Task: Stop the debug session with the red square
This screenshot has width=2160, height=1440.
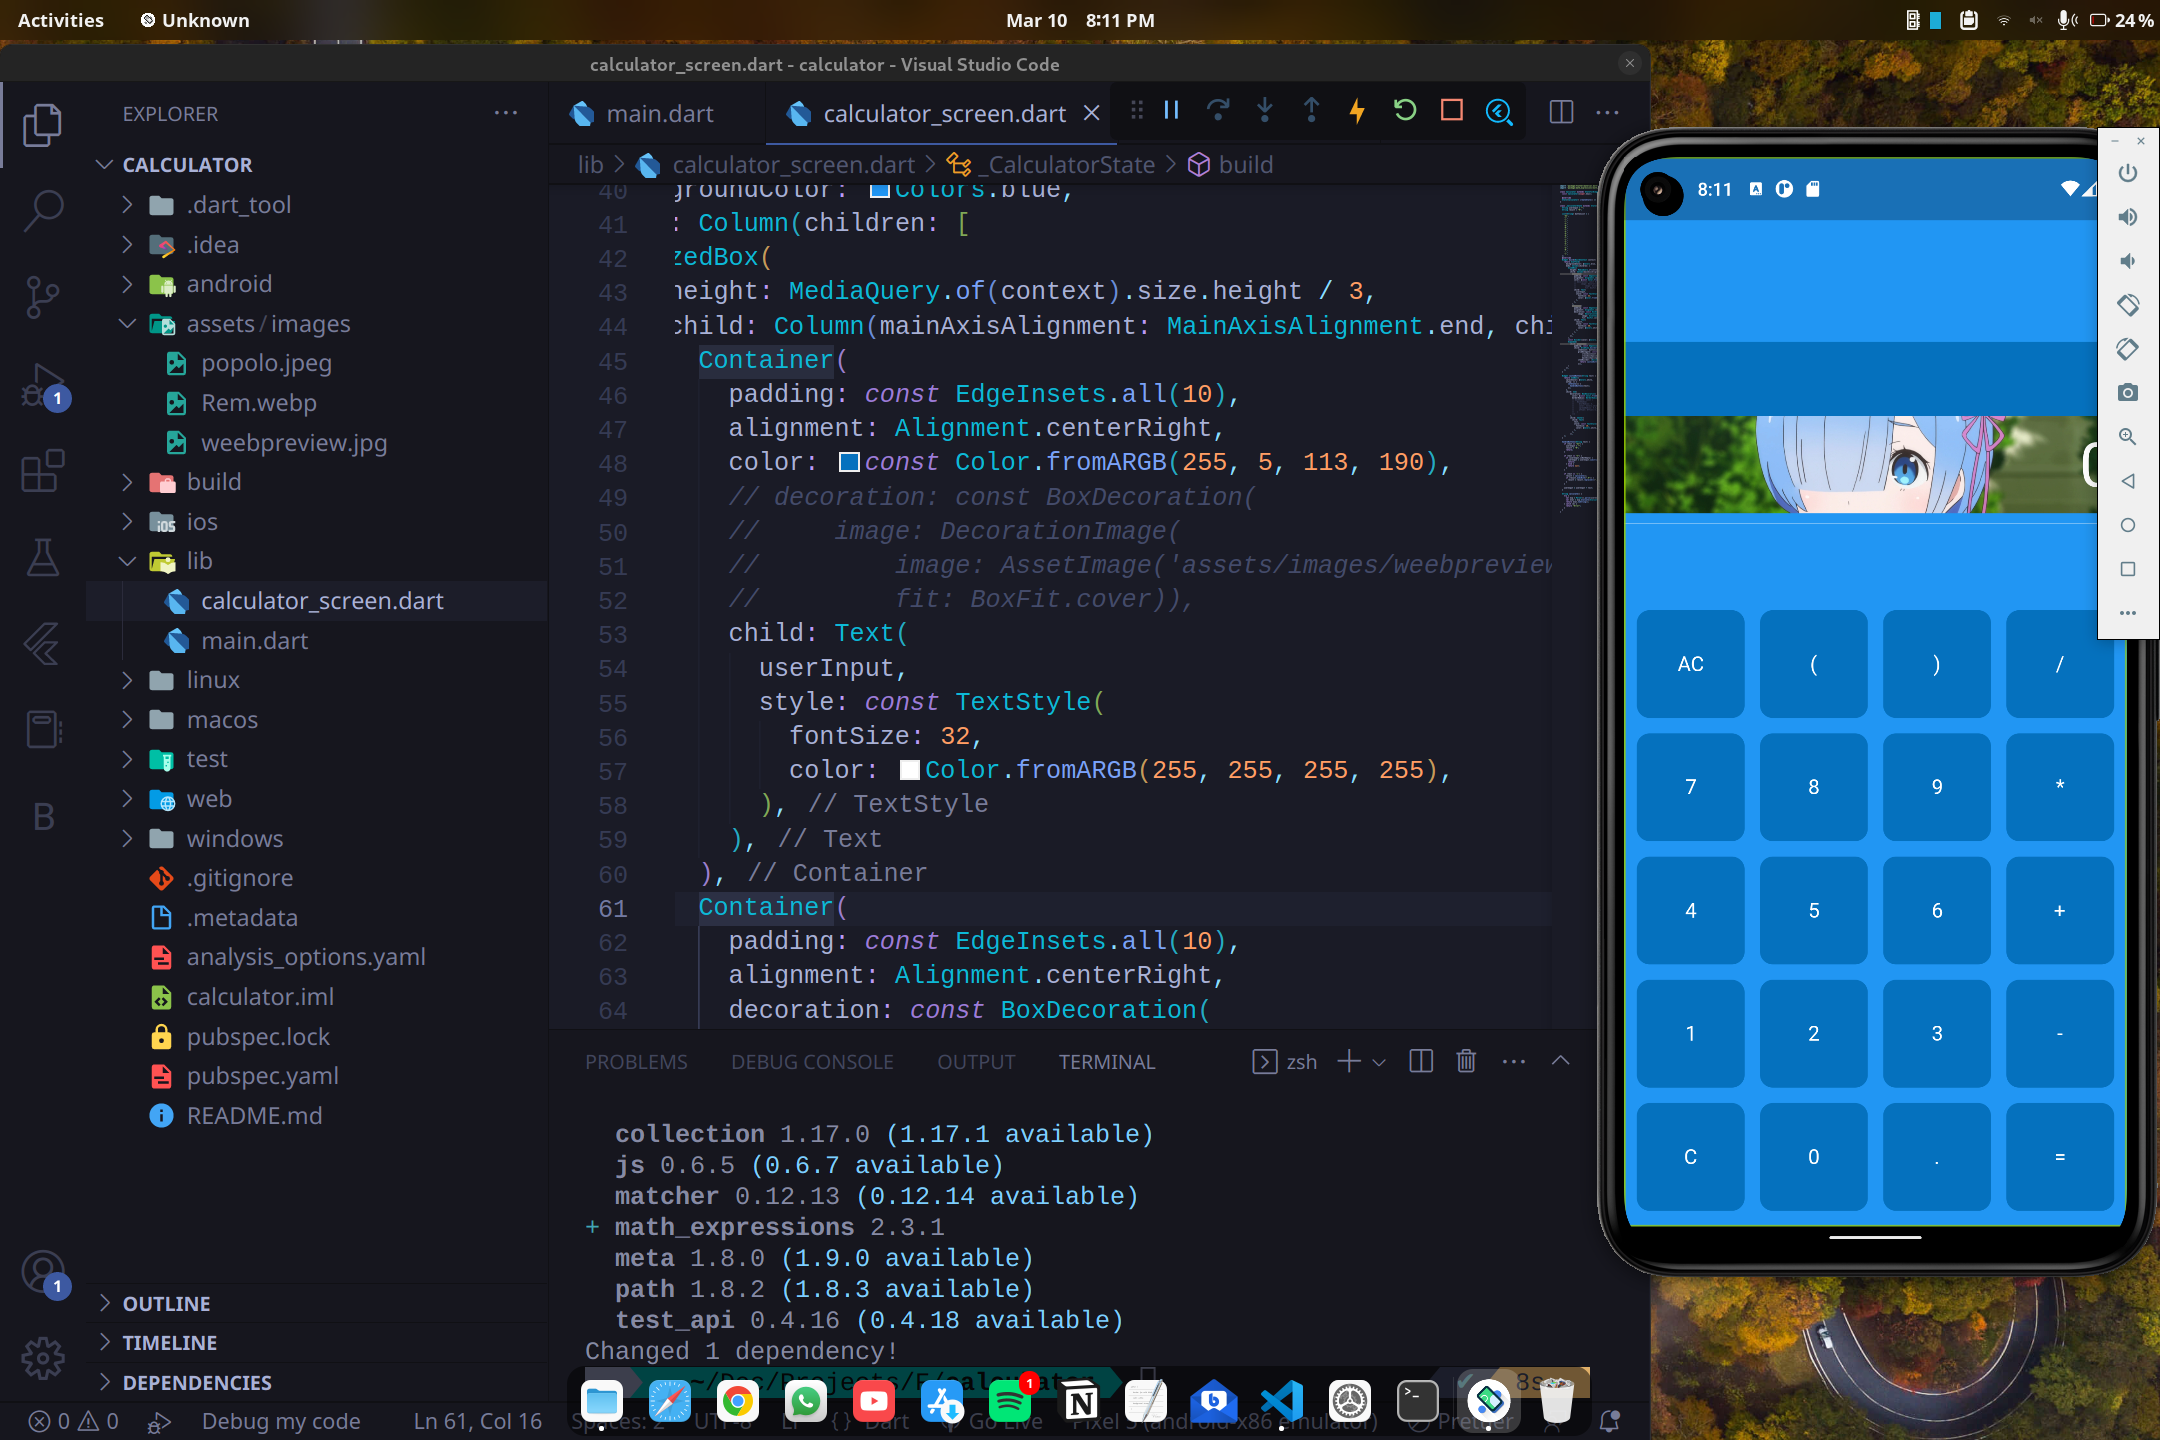Action: (1452, 111)
